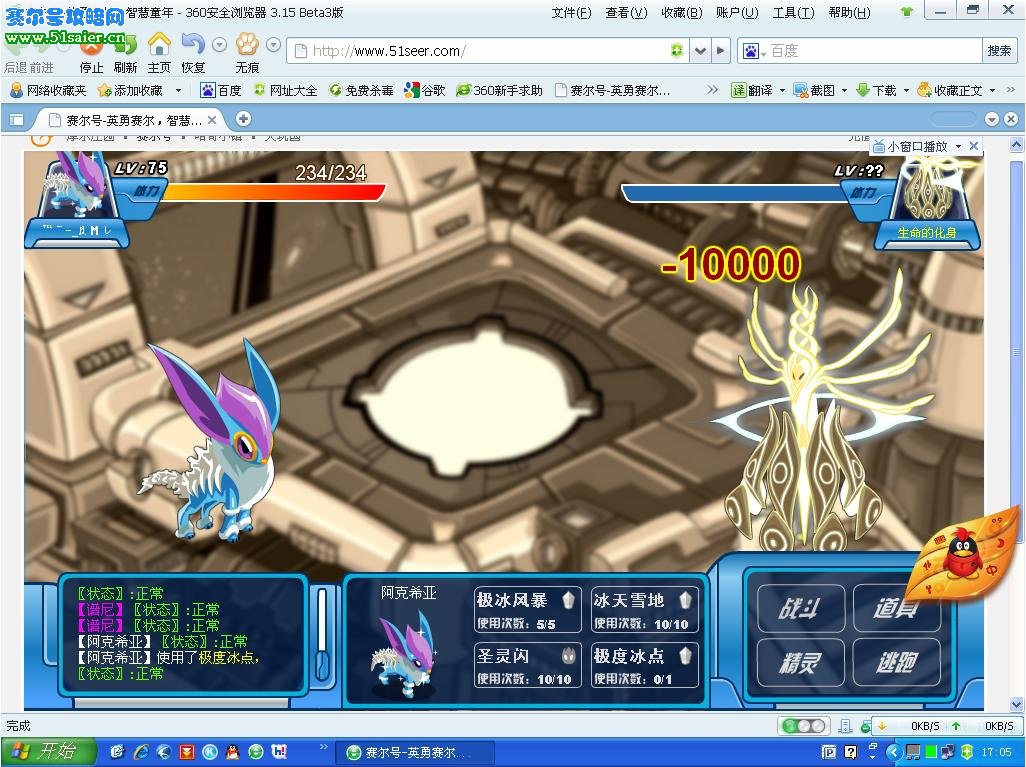Close the 小窗口播放 mini-window bar
Screen dimensions: 1026x767
[974, 146]
